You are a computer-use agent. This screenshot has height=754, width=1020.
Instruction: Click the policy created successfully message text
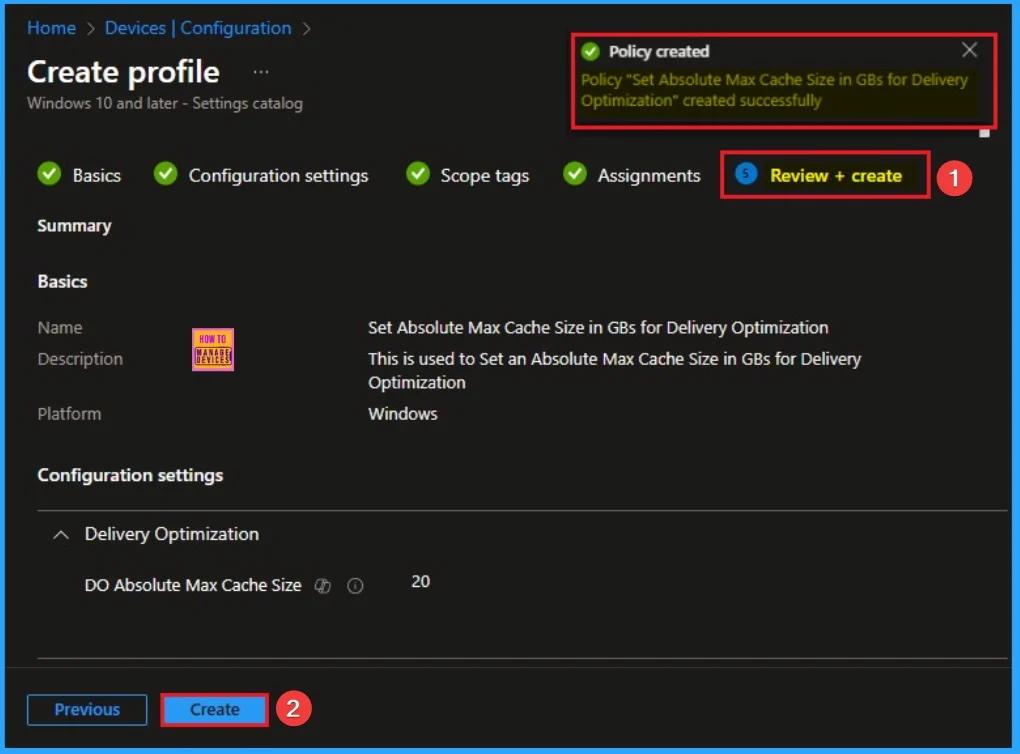pyautogui.click(x=774, y=90)
